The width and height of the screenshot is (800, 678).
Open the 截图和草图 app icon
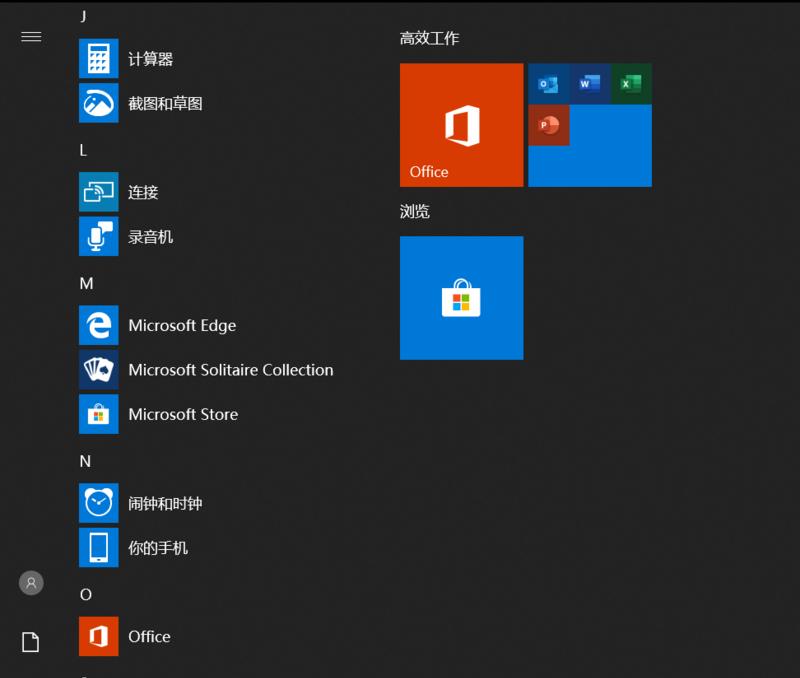pos(98,103)
